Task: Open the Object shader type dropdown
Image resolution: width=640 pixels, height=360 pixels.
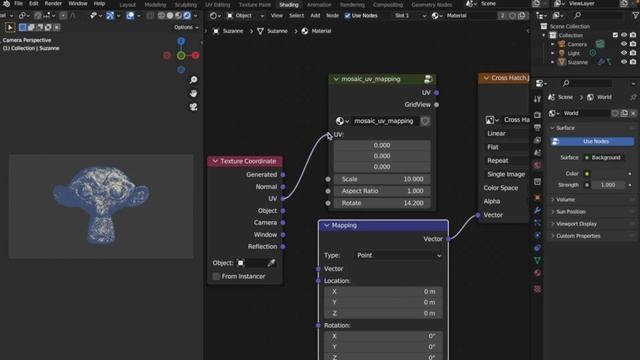Action: (245, 16)
